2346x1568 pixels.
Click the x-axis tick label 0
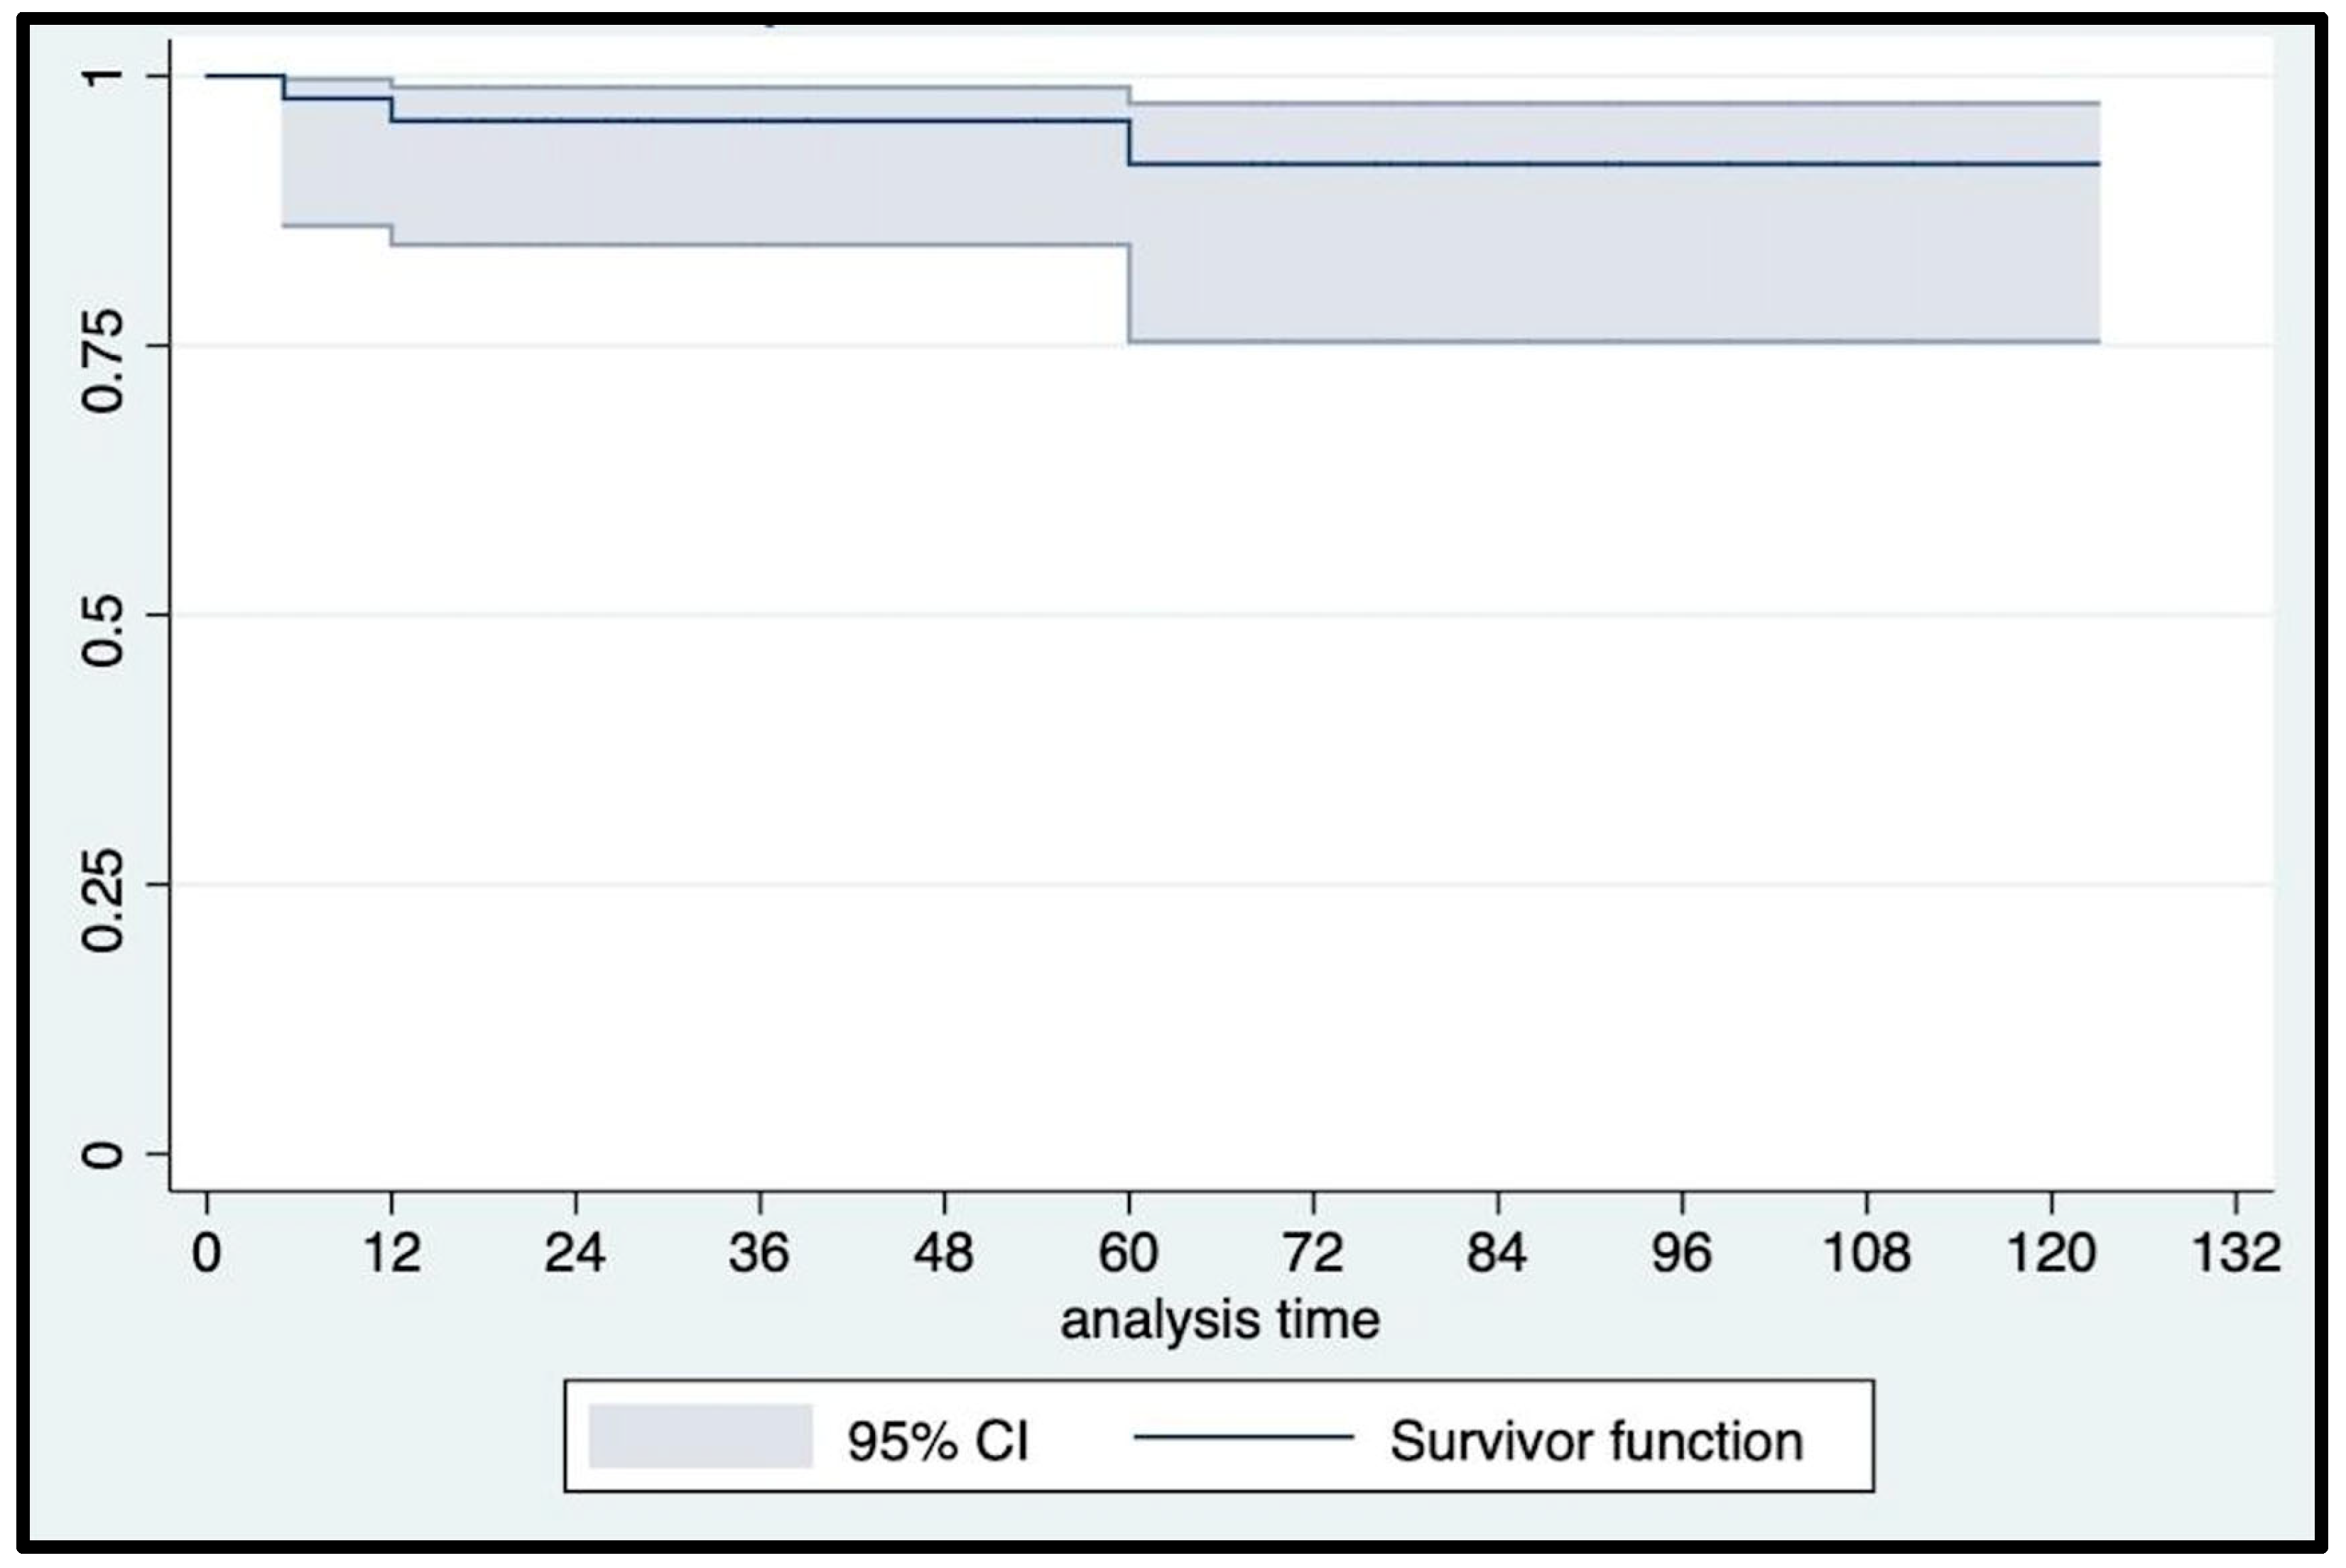pyautogui.click(x=206, y=1252)
